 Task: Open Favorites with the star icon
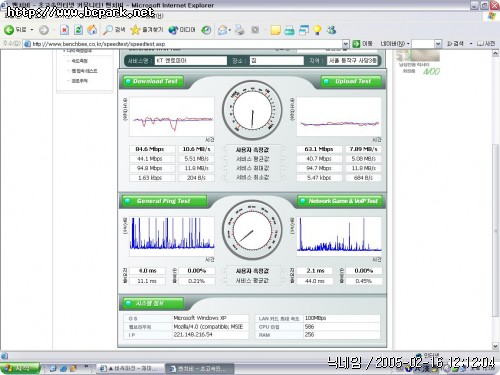[135, 30]
